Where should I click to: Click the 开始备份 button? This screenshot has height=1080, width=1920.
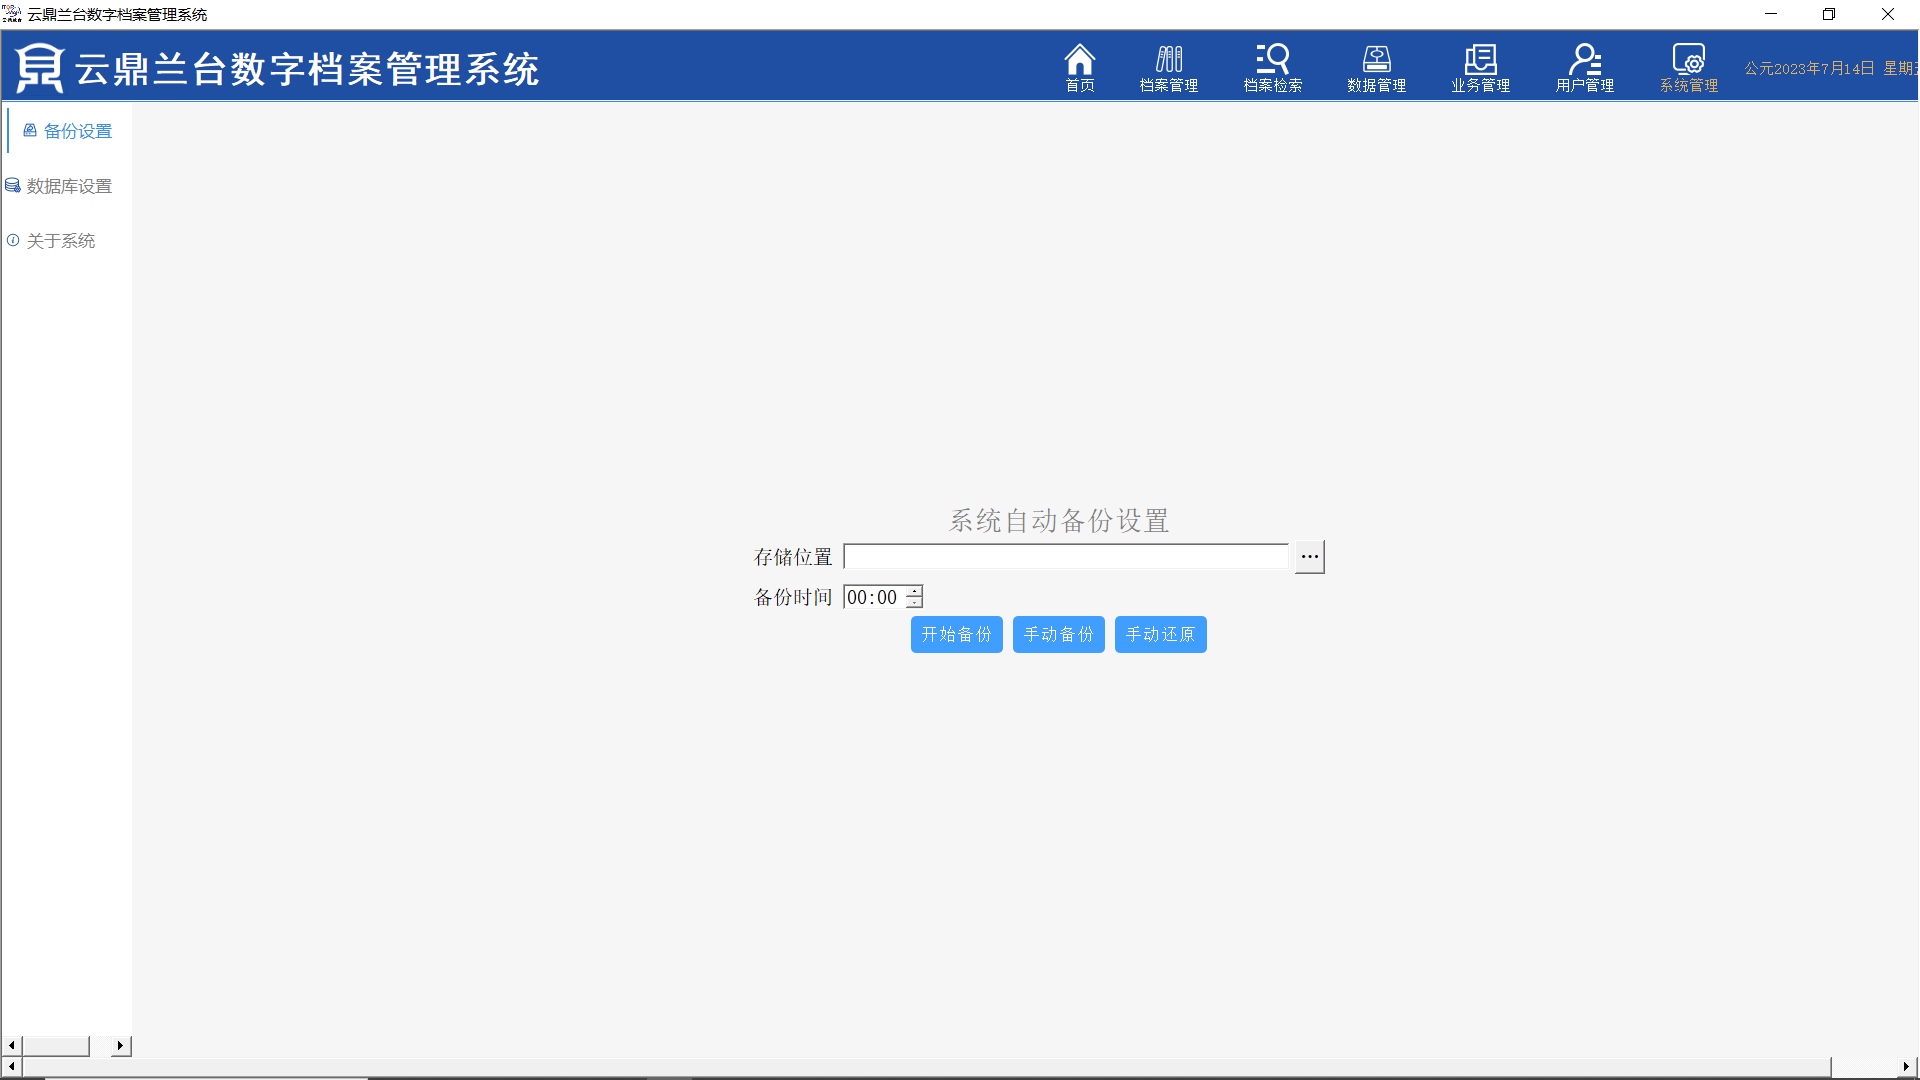pos(956,634)
